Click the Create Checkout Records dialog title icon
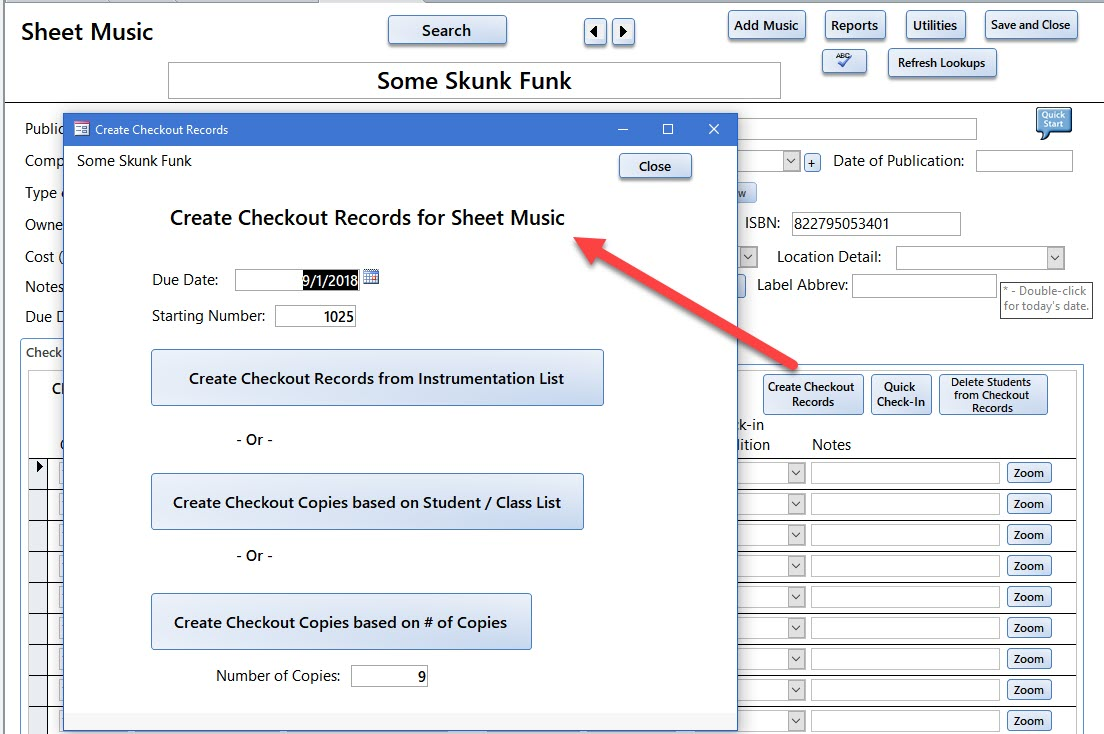Screen dimensions: 1104x734 (x=82, y=129)
